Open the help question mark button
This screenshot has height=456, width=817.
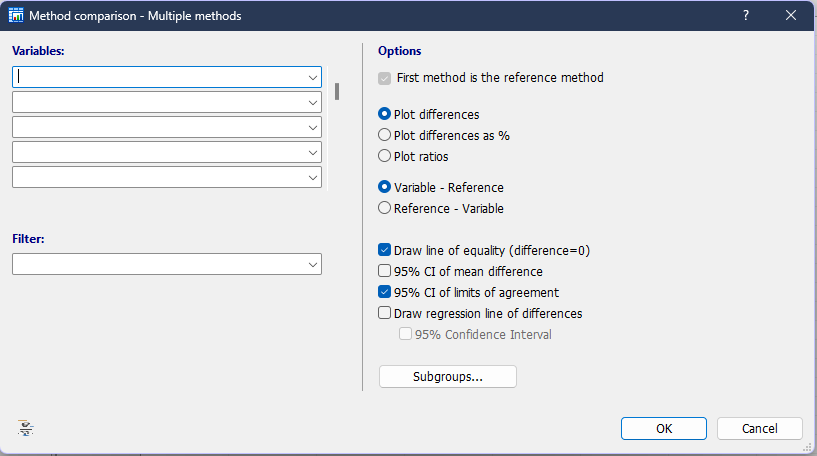tap(746, 15)
